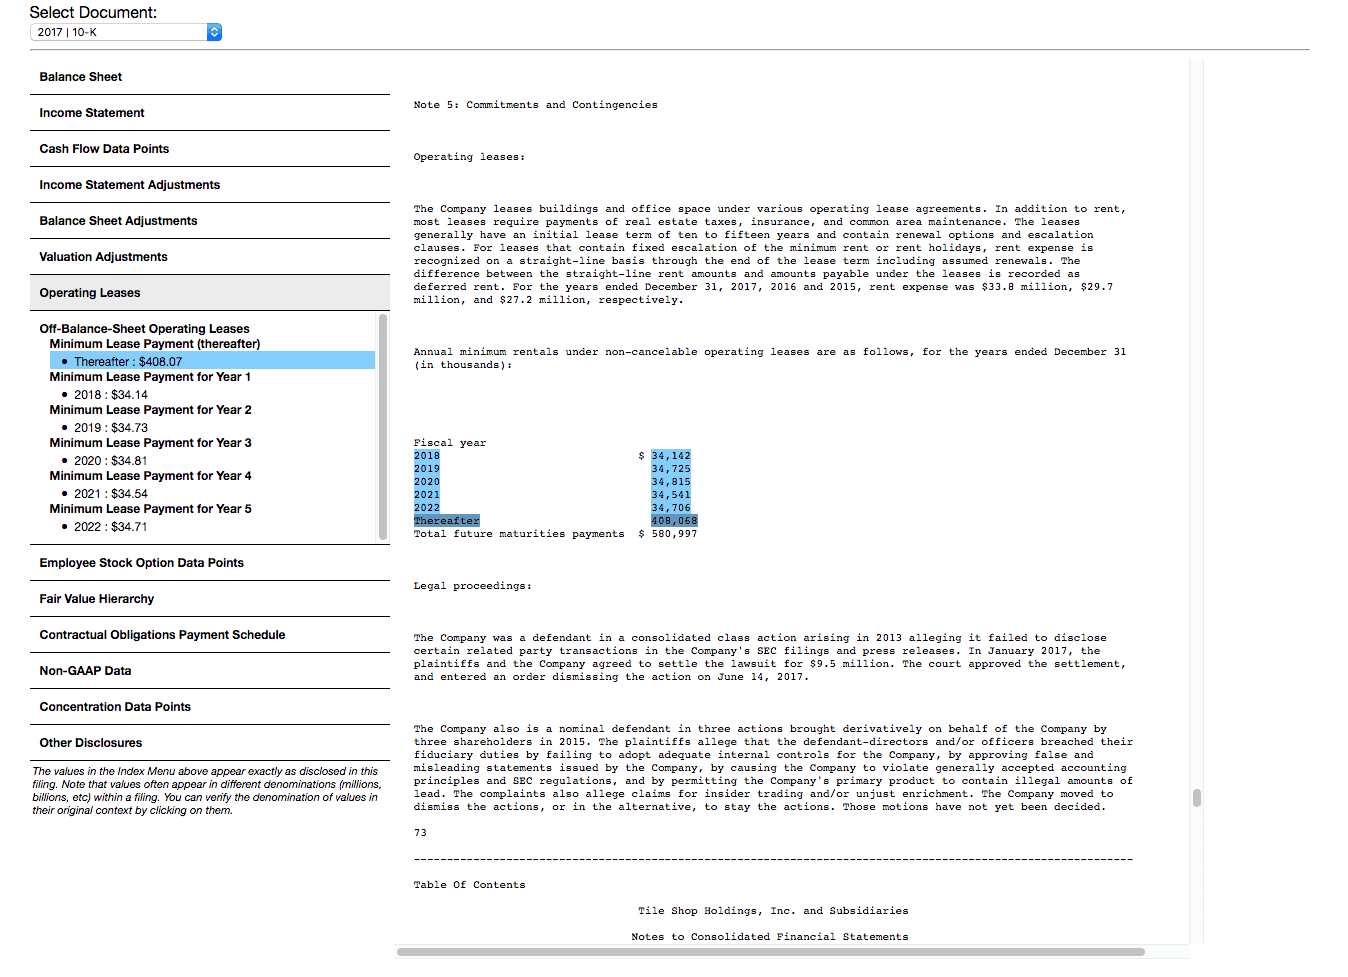Open Contractual Obligations Payment Schedule section
Screen dimensions: 1348x977
210,635
